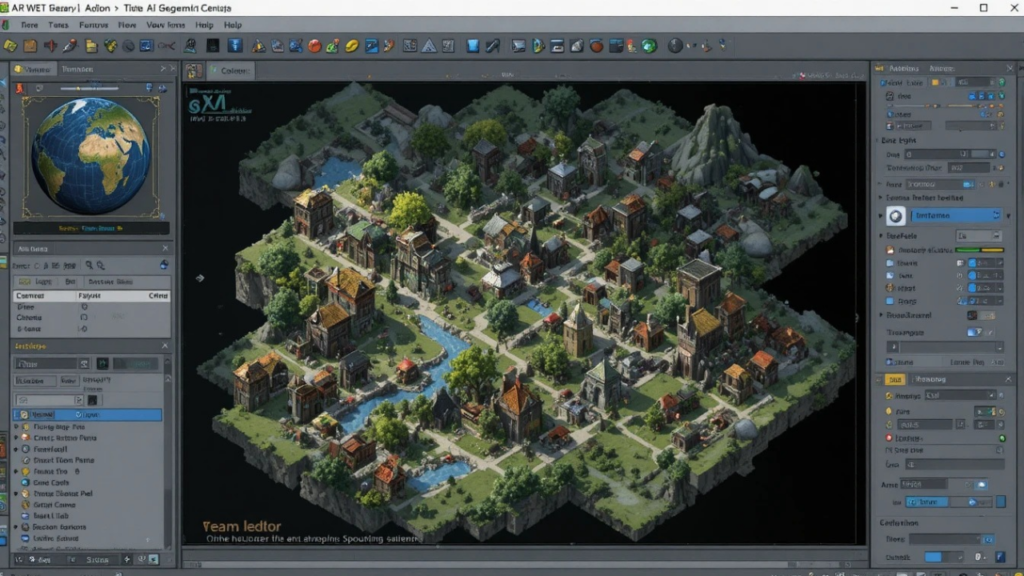This screenshot has width=1024, height=576.
Task: Open the large blue dropdown in right panel
Action: coord(955,216)
